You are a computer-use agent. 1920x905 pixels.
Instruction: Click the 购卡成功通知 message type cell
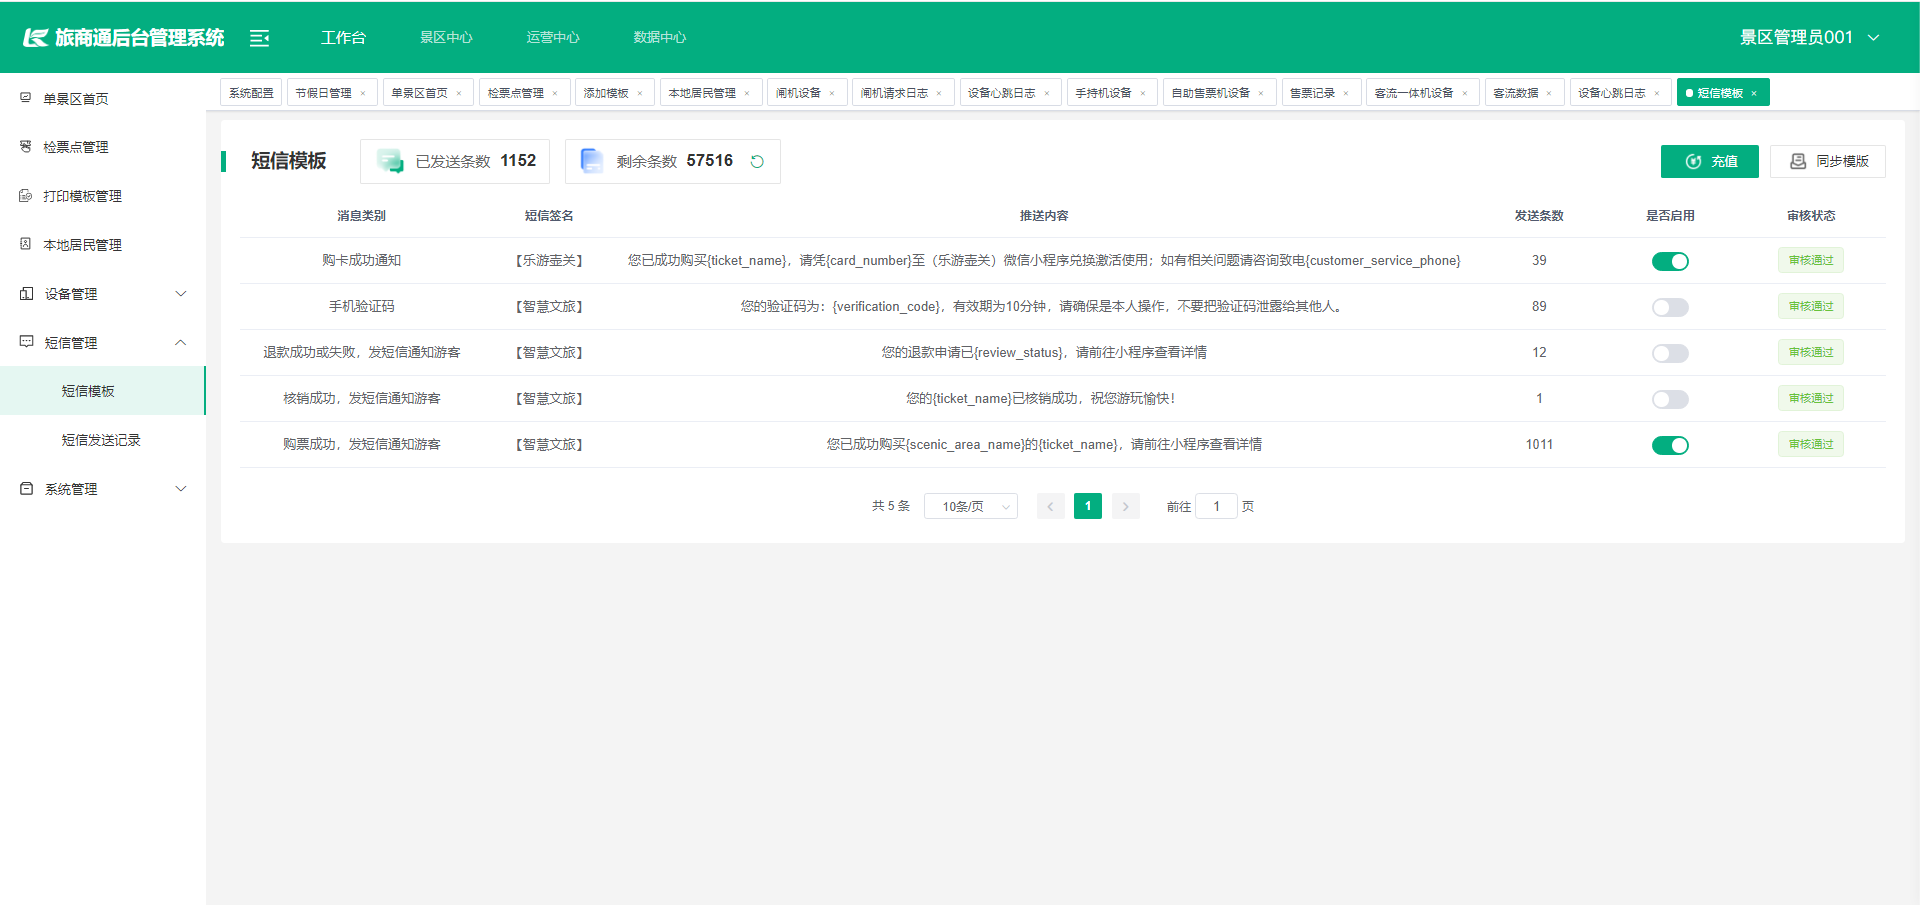pyautogui.click(x=361, y=261)
